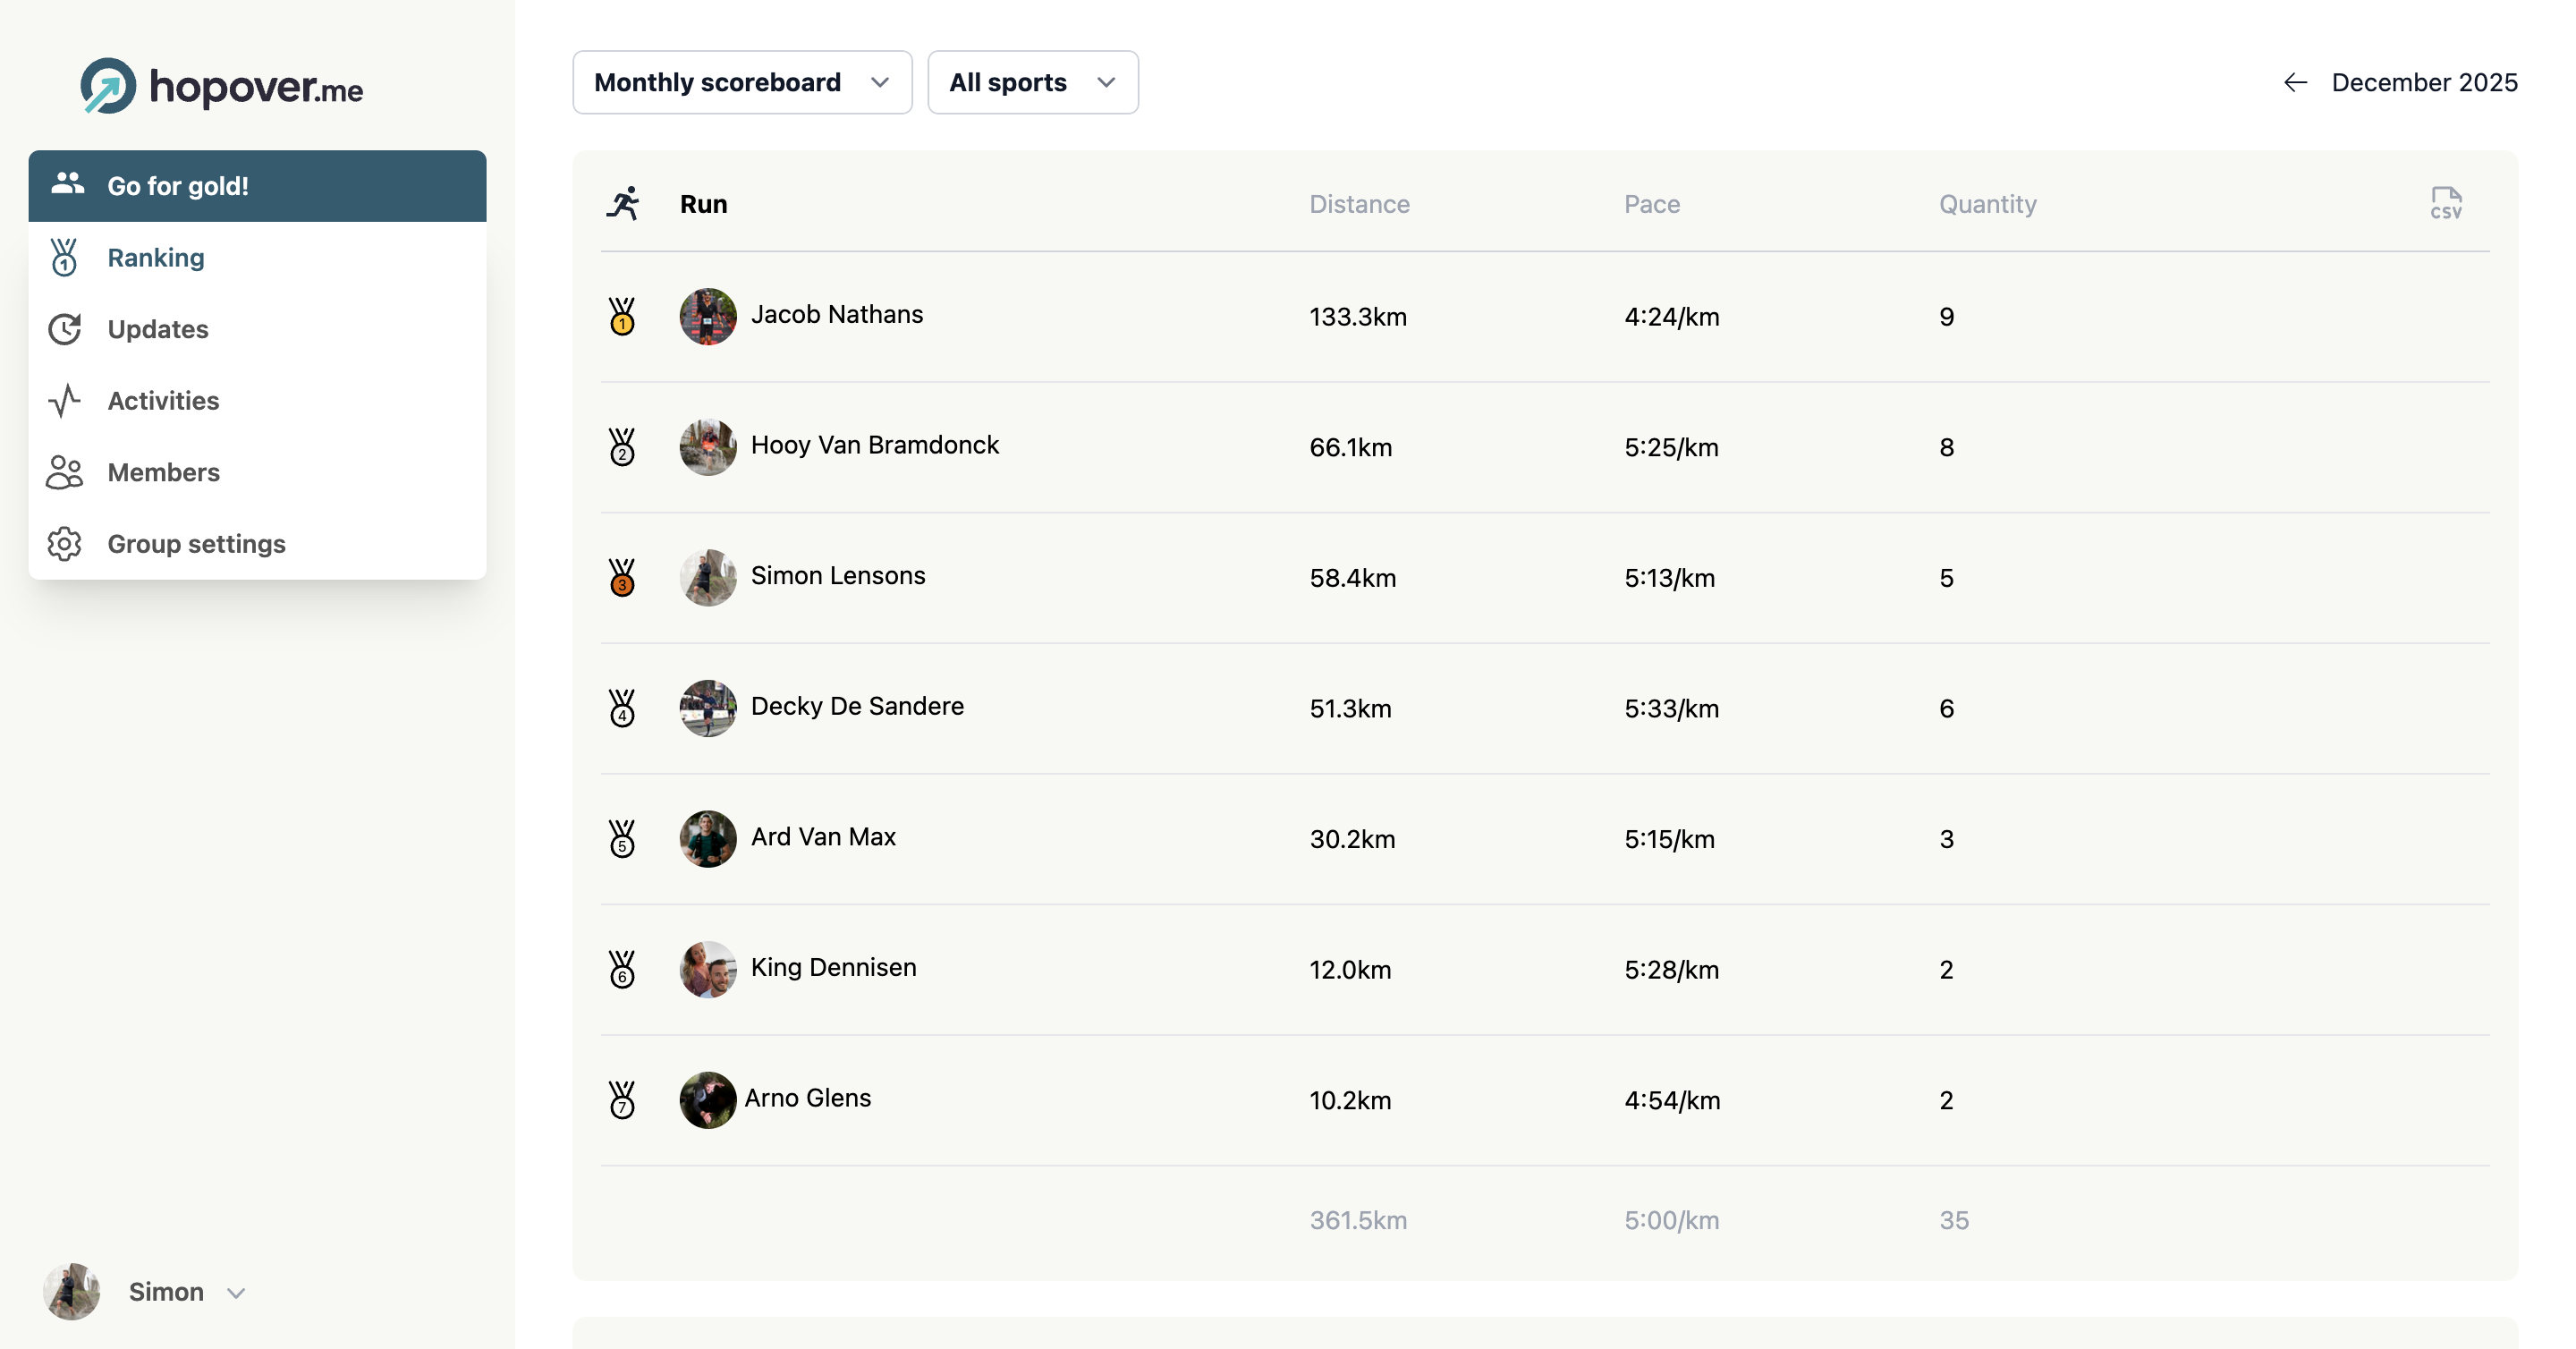Click the Activities pulse icon
This screenshot has width=2576, height=1349.
point(65,400)
